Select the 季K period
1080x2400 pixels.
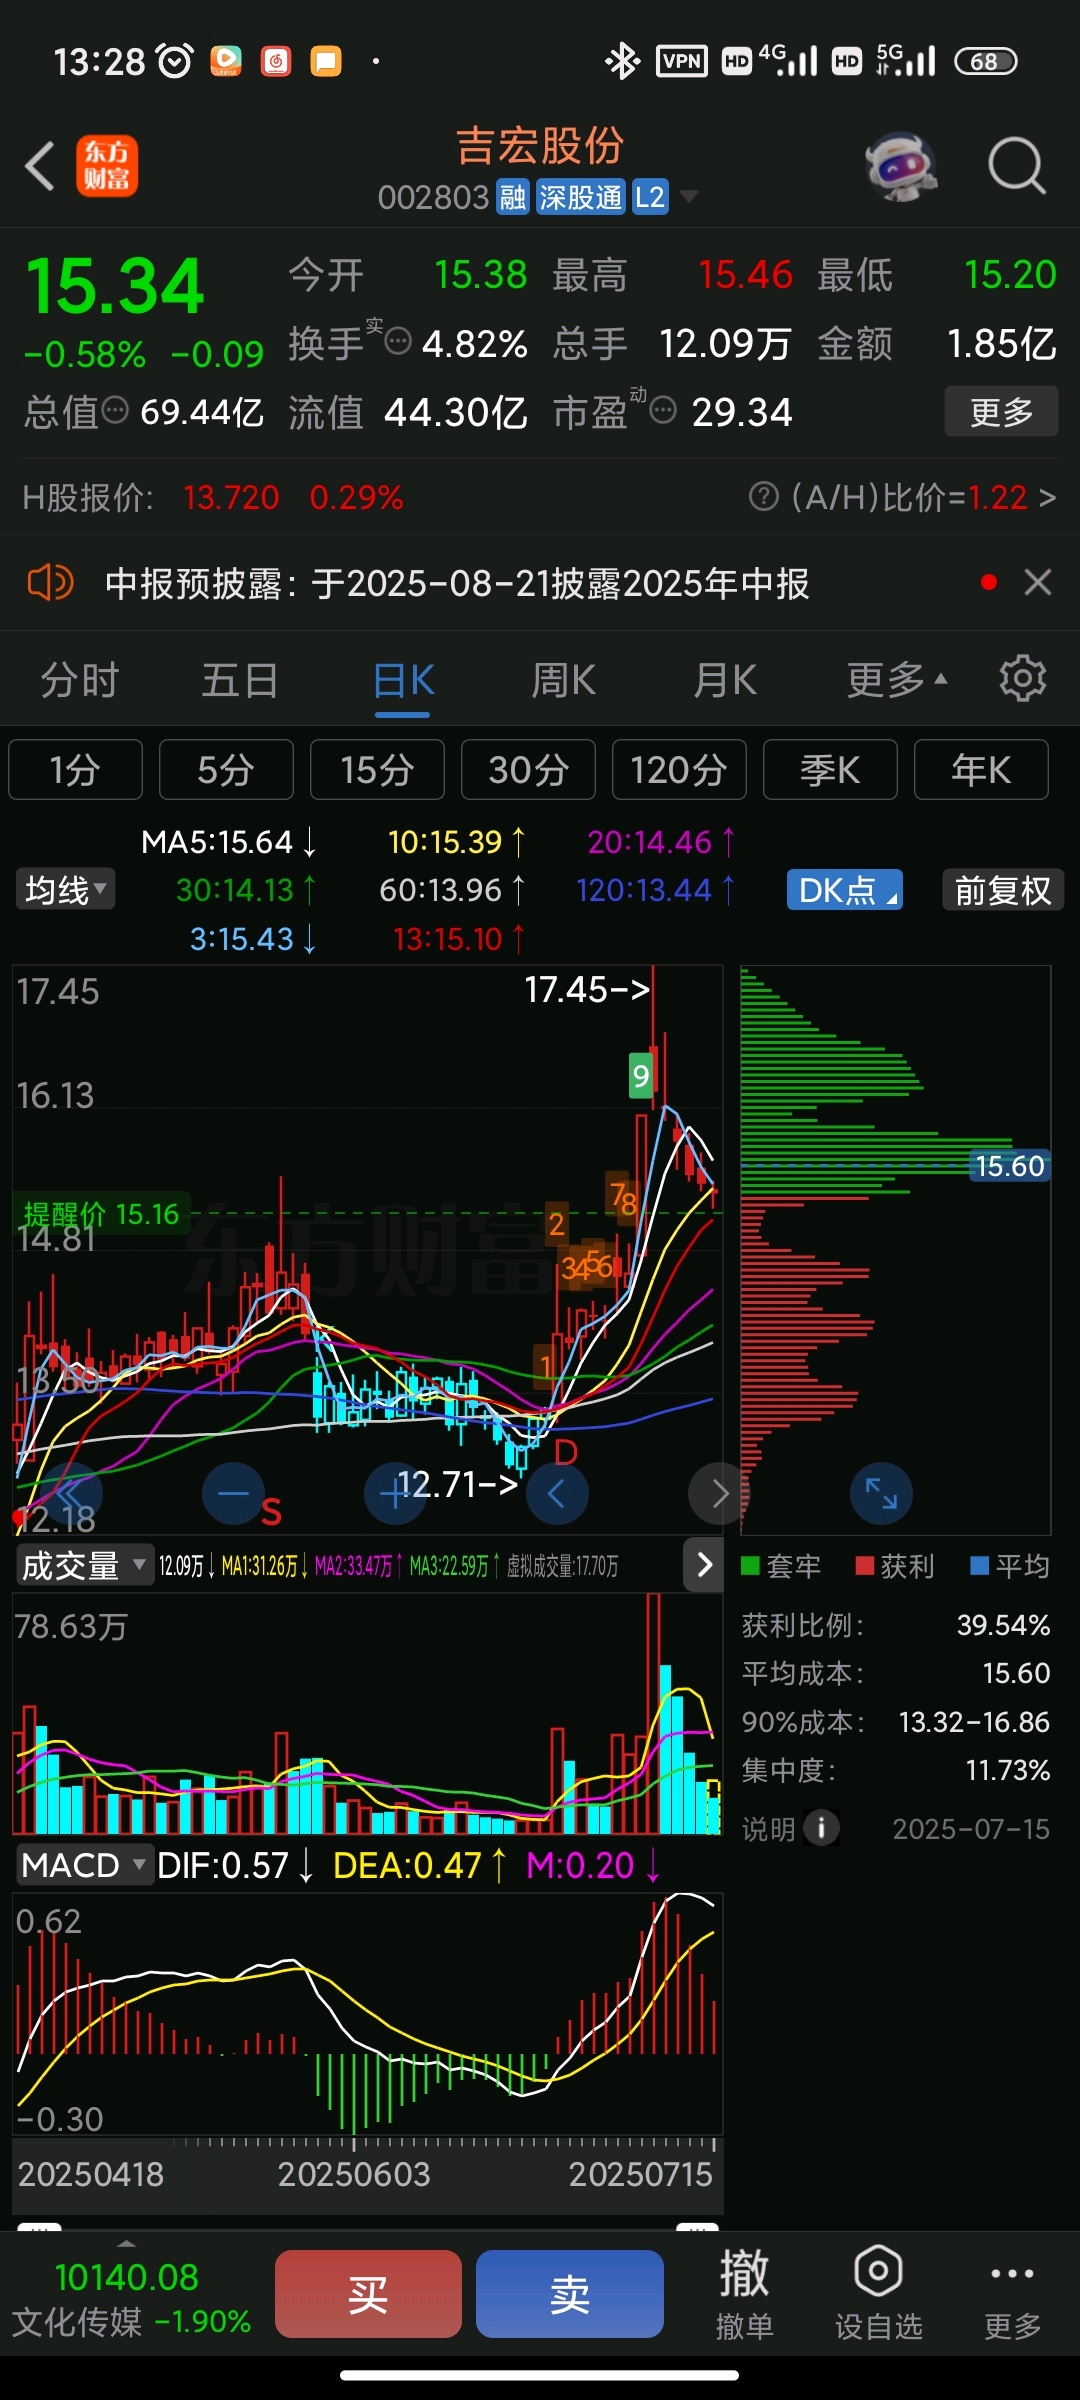tap(830, 770)
